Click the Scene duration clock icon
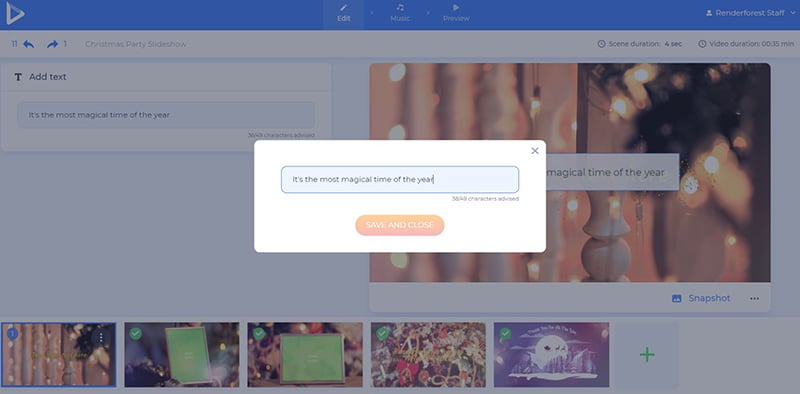 602,44
